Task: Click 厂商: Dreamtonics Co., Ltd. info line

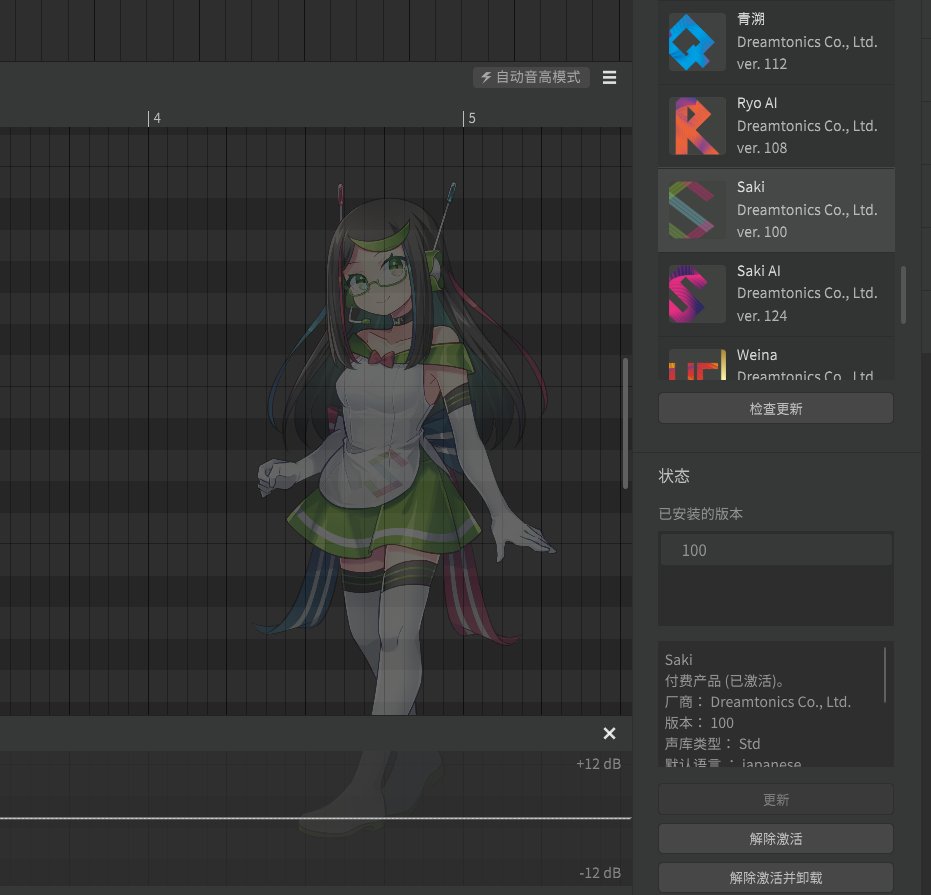Action: point(758,702)
